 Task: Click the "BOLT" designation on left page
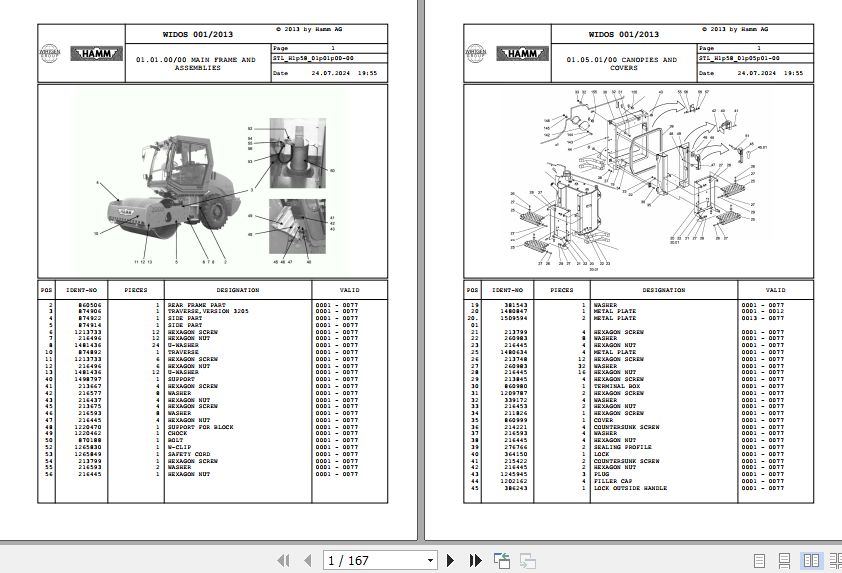click(x=175, y=440)
